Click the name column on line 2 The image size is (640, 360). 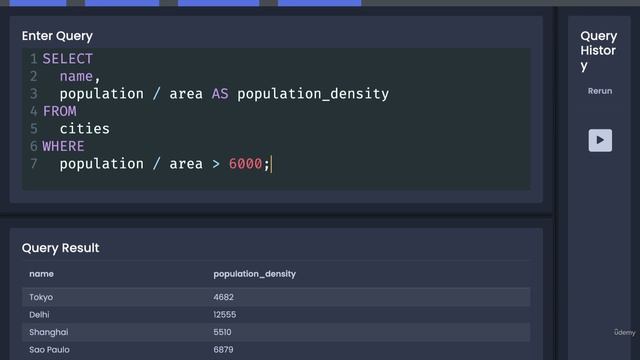click(76, 76)
